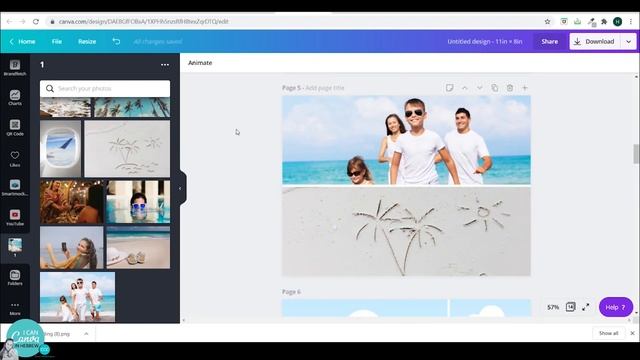Image resolution: width=640 pixels, height=360 pixels.
Task: Select the airplane window photo thumbnail
Action: pos(60,149)
